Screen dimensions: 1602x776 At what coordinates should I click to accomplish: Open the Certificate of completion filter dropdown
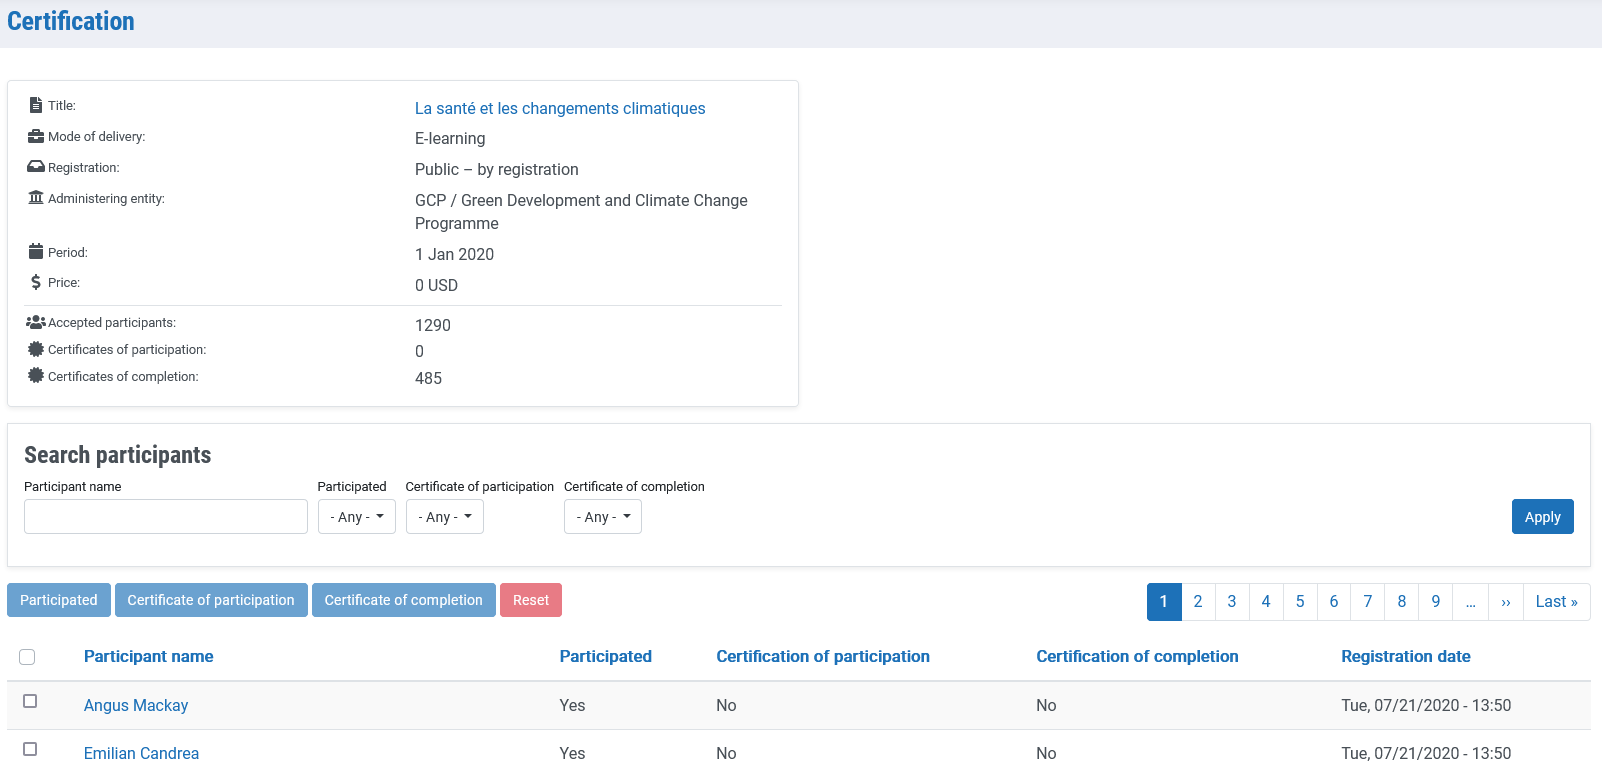(603, 517)
